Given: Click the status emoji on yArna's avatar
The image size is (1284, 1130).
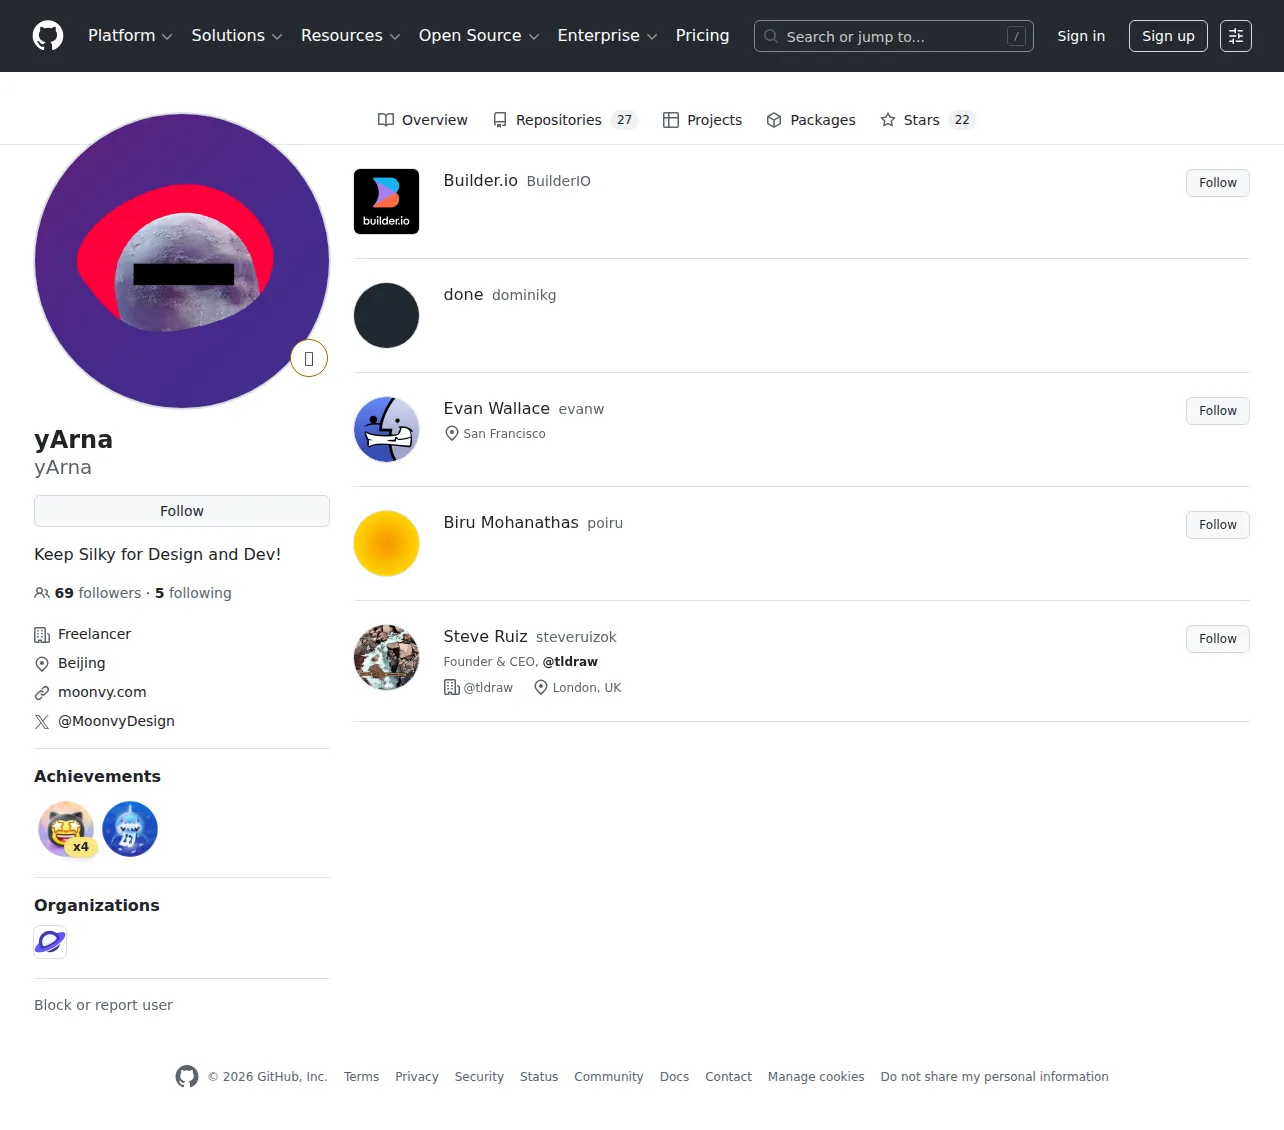Looking at the screenshot, I should click(309, 359).
